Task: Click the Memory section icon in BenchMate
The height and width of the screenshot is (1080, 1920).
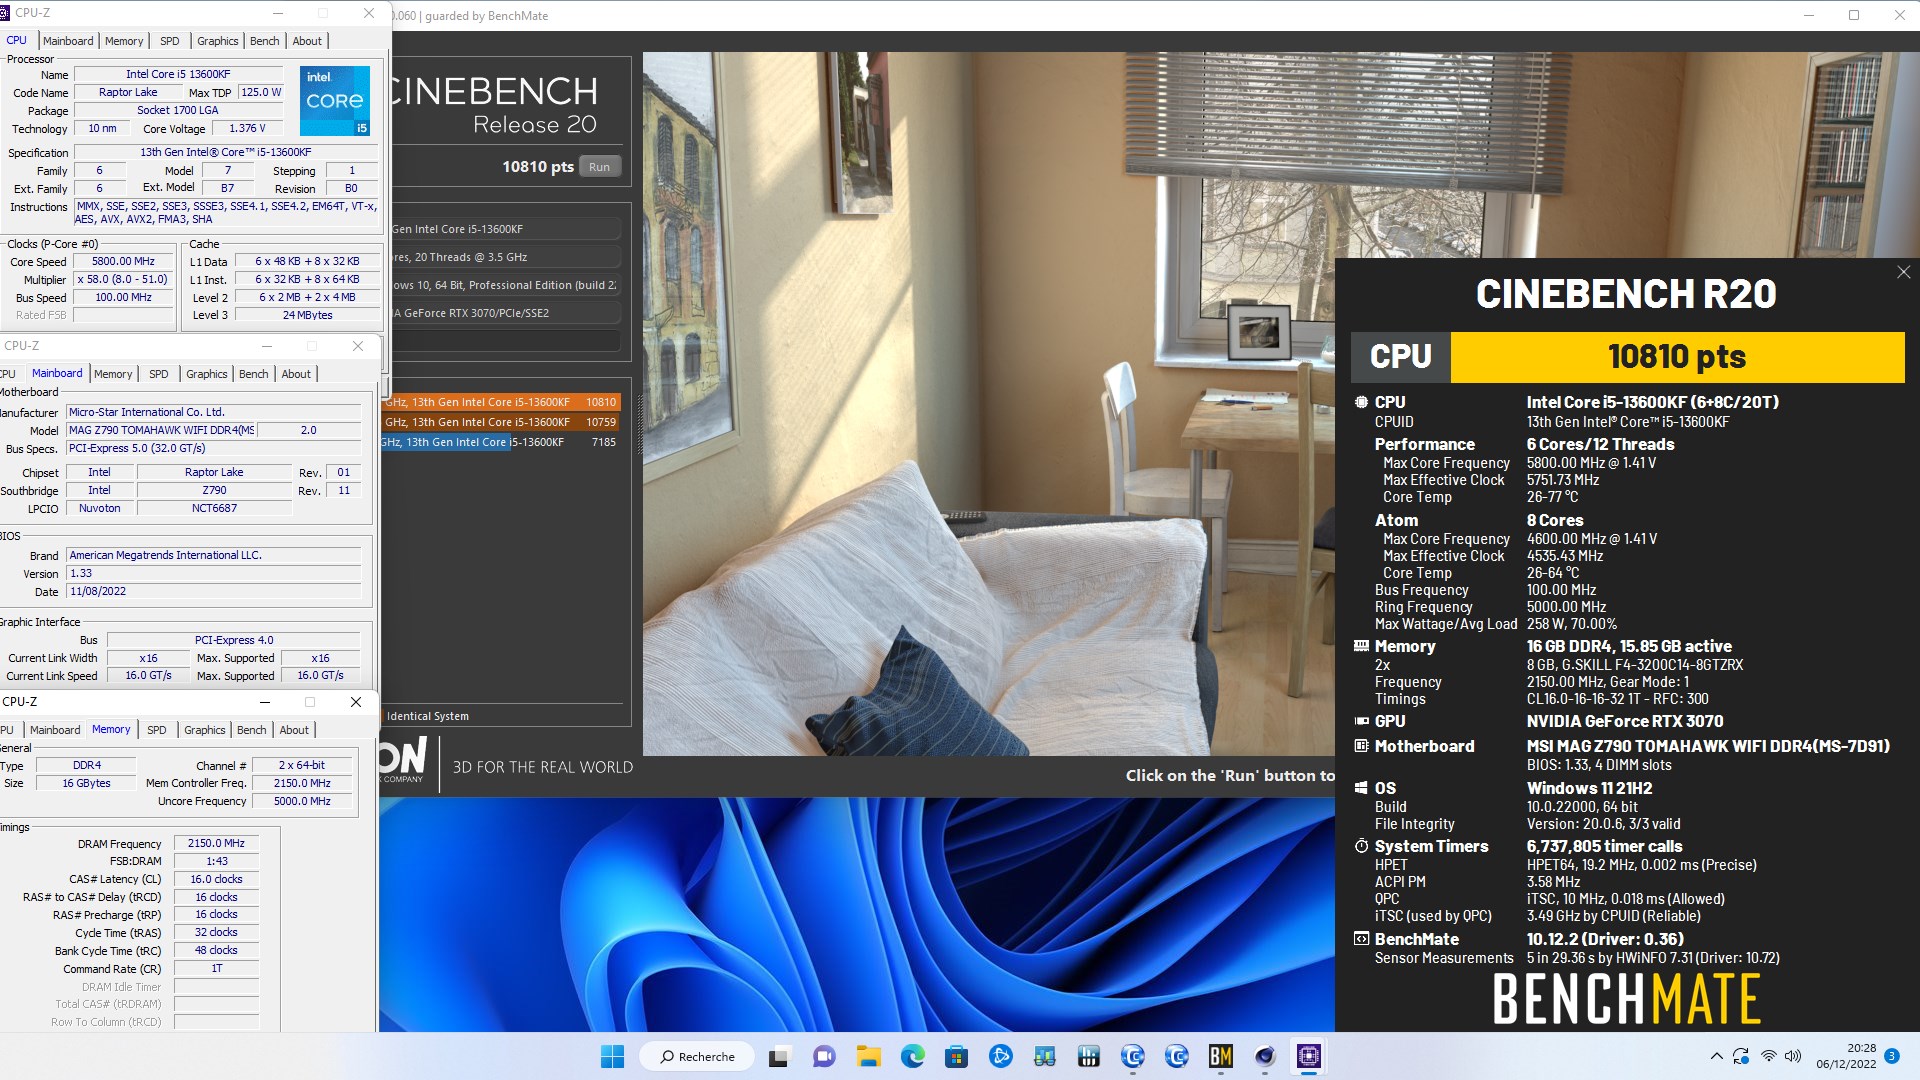Action: pos(1361,646)
